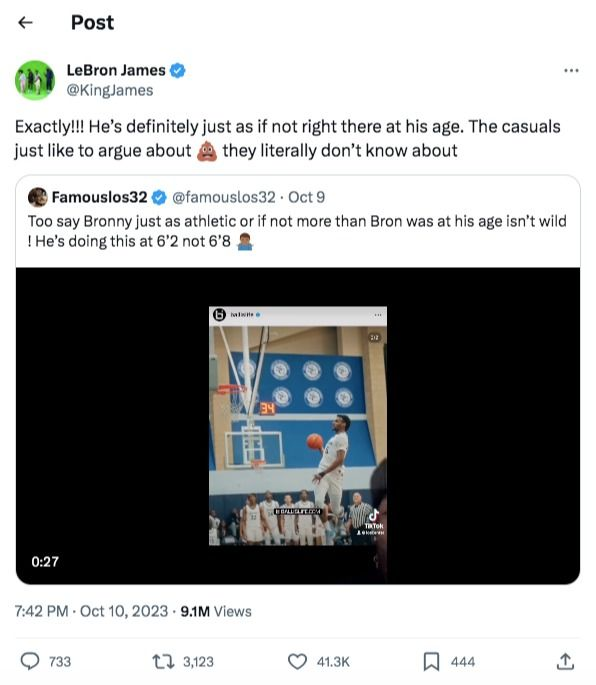Image resolution: width=596 pixels, height=685 pixels.
Task: Open the @KingJames handle link
Action: [x=110, y=90]
